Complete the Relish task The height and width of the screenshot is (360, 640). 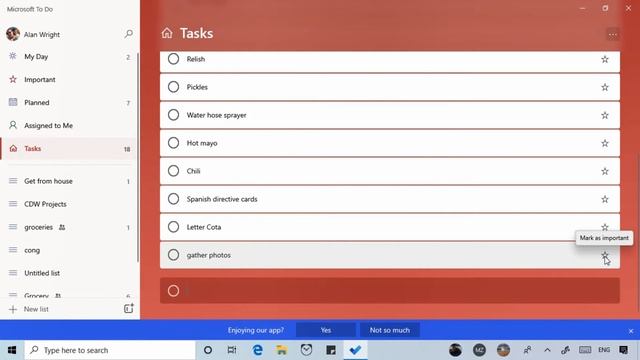(x=173, y=59)
